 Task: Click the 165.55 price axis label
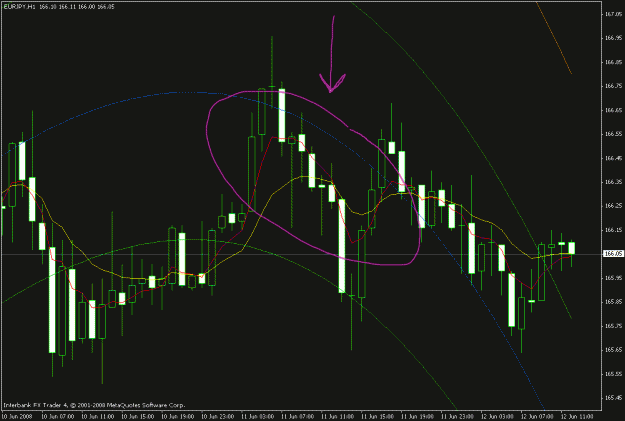tap(613, 374)
